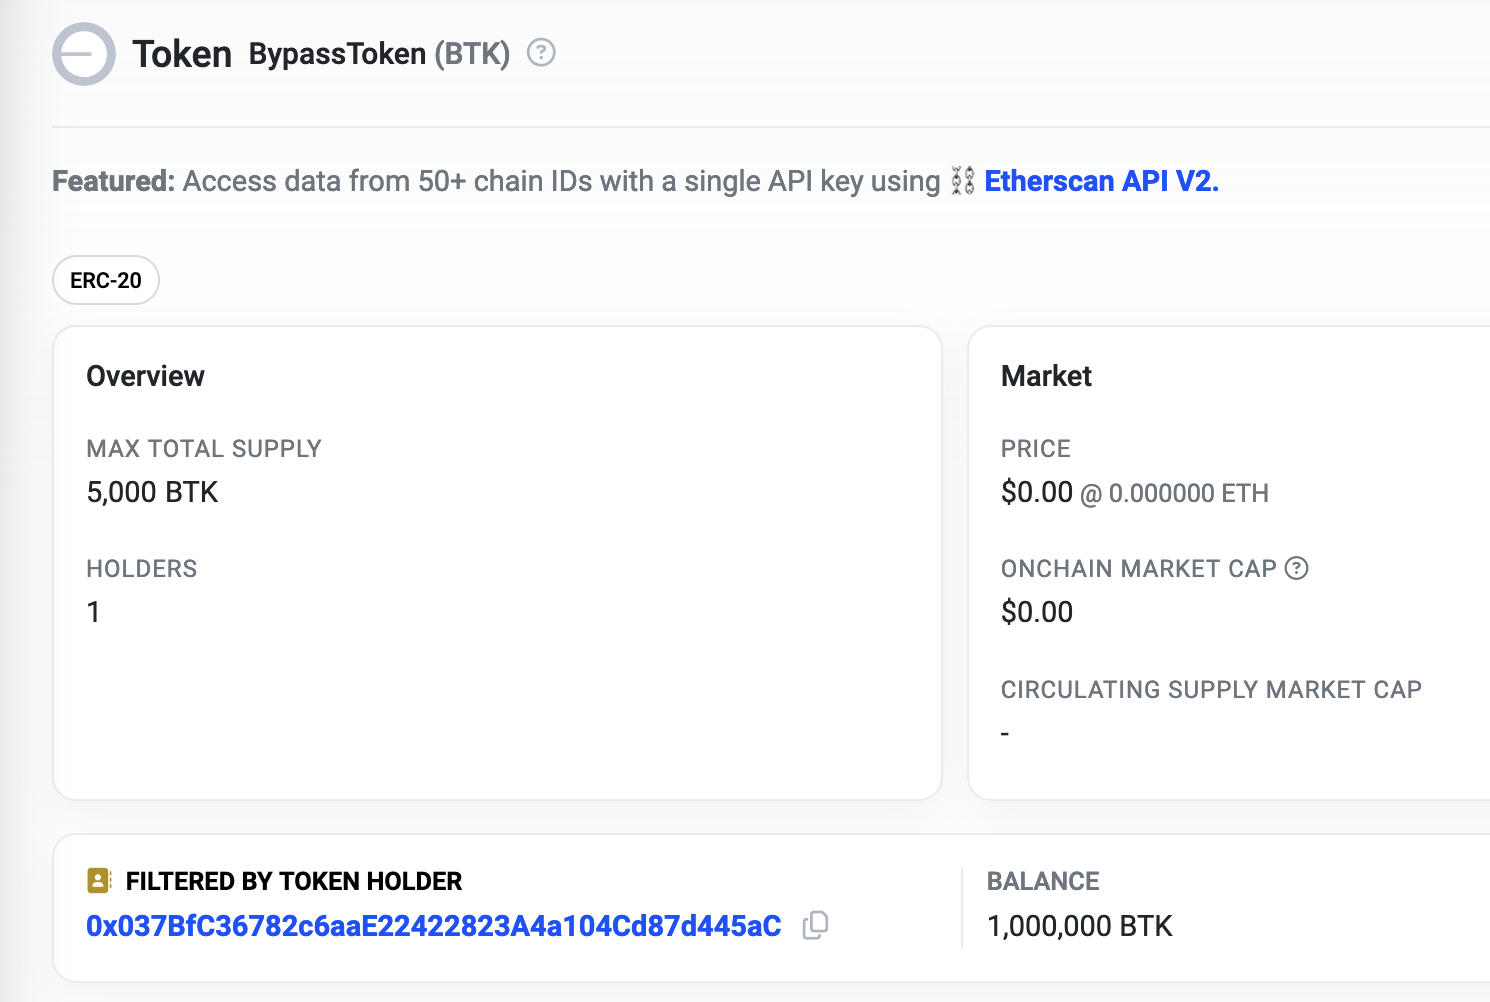Open help icon beside BypassToken (BTK)
Screen dimensions: 1490x1002
pos(541,52)
